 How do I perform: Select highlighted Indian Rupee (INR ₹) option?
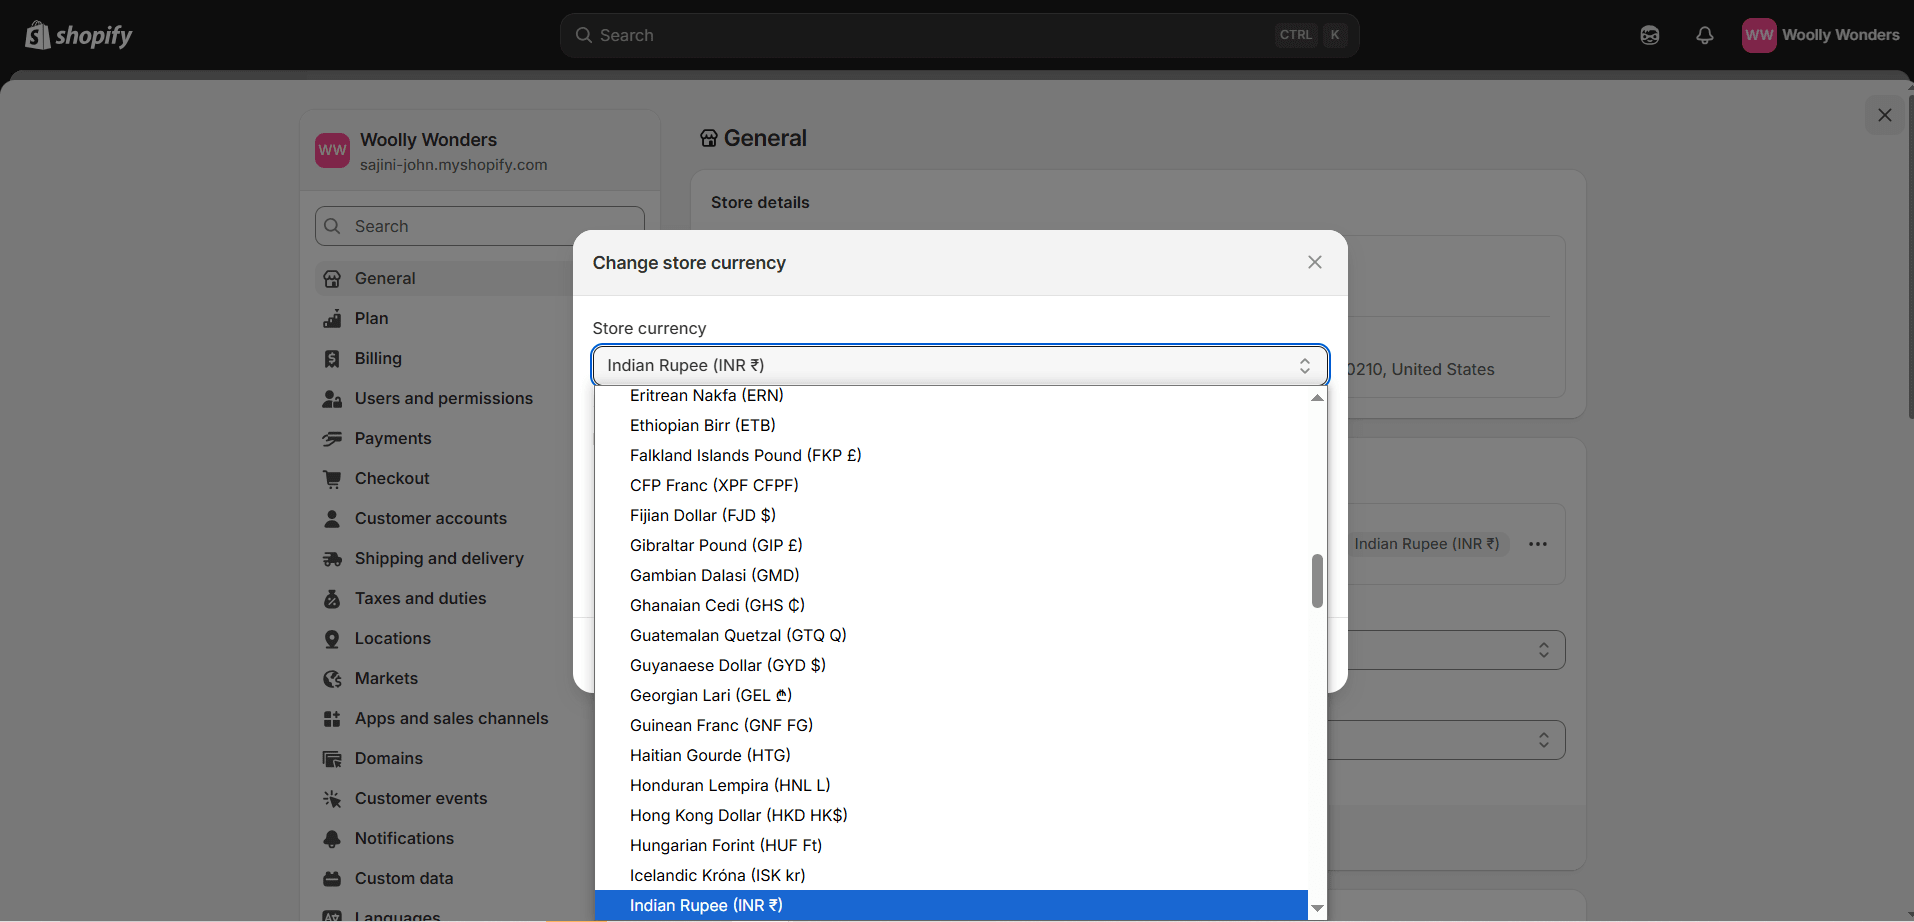coord(951,905)
